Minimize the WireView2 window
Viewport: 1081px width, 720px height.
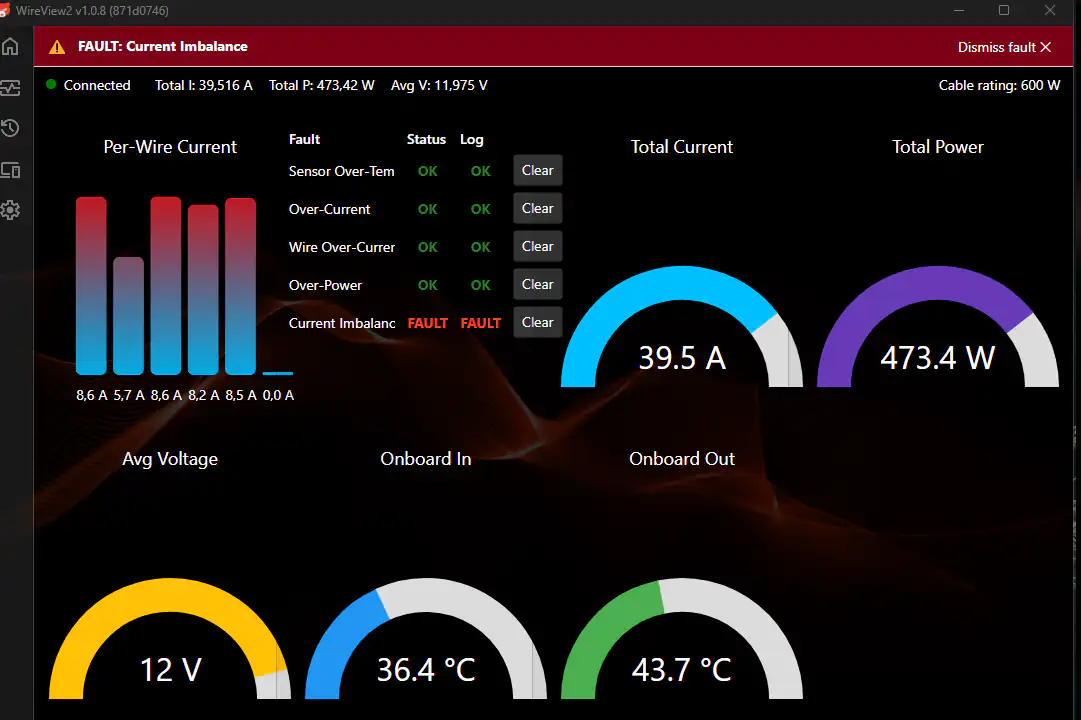[958, 10]
